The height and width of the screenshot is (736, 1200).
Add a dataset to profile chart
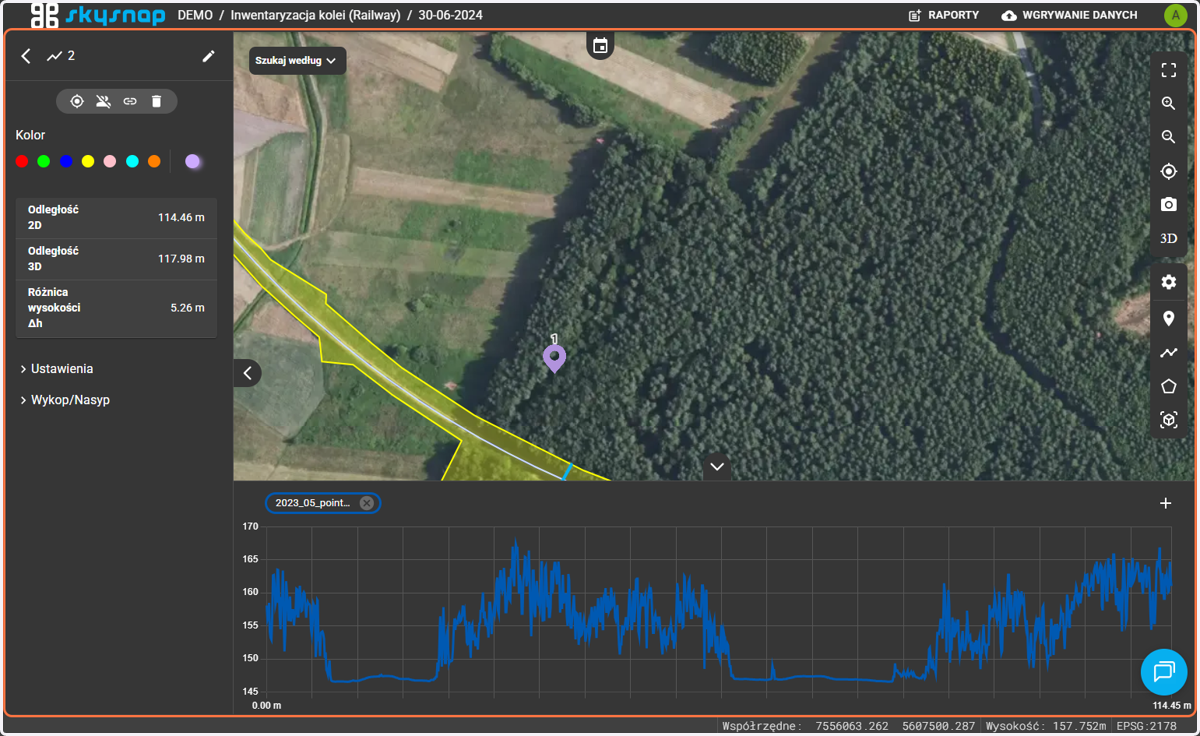click(x=1165, y=503)
